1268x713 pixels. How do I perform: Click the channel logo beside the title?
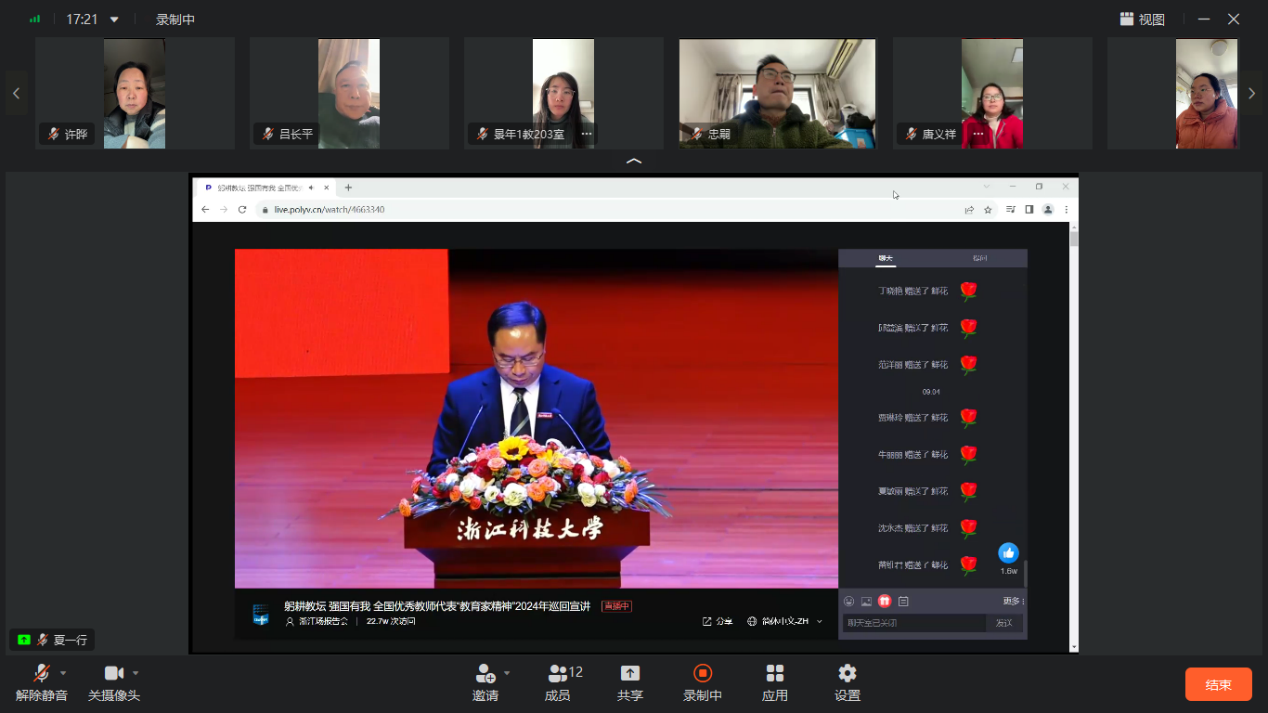tap(261, 614)
